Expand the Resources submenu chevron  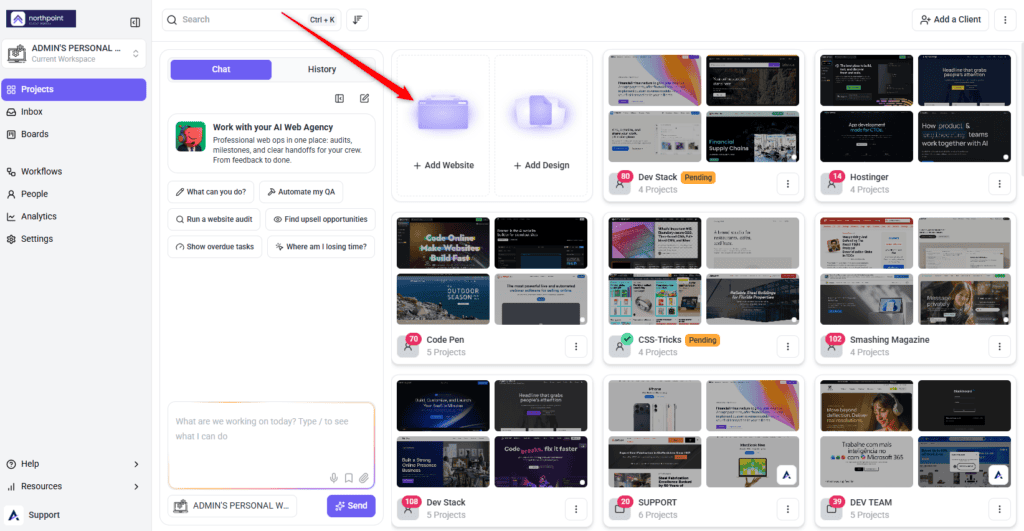[x=136, y=487]
